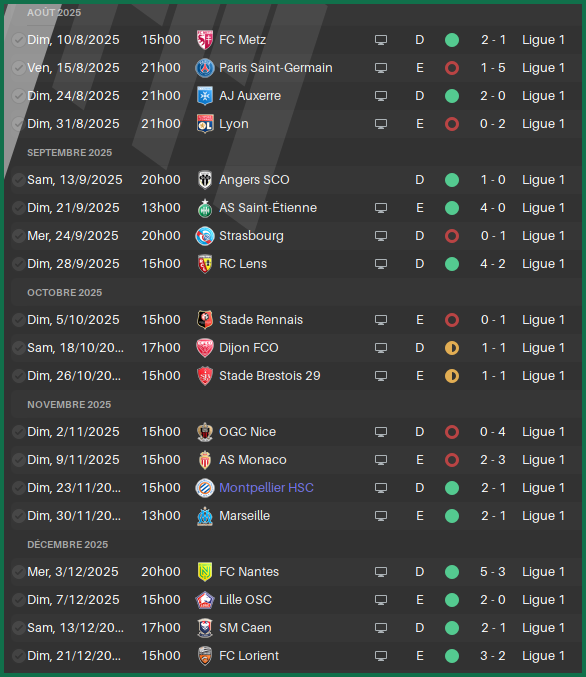This screenshot has width=586, height=677.
Task: Click TV icon for FC Lorient fixture
Action: pos(380,656)
